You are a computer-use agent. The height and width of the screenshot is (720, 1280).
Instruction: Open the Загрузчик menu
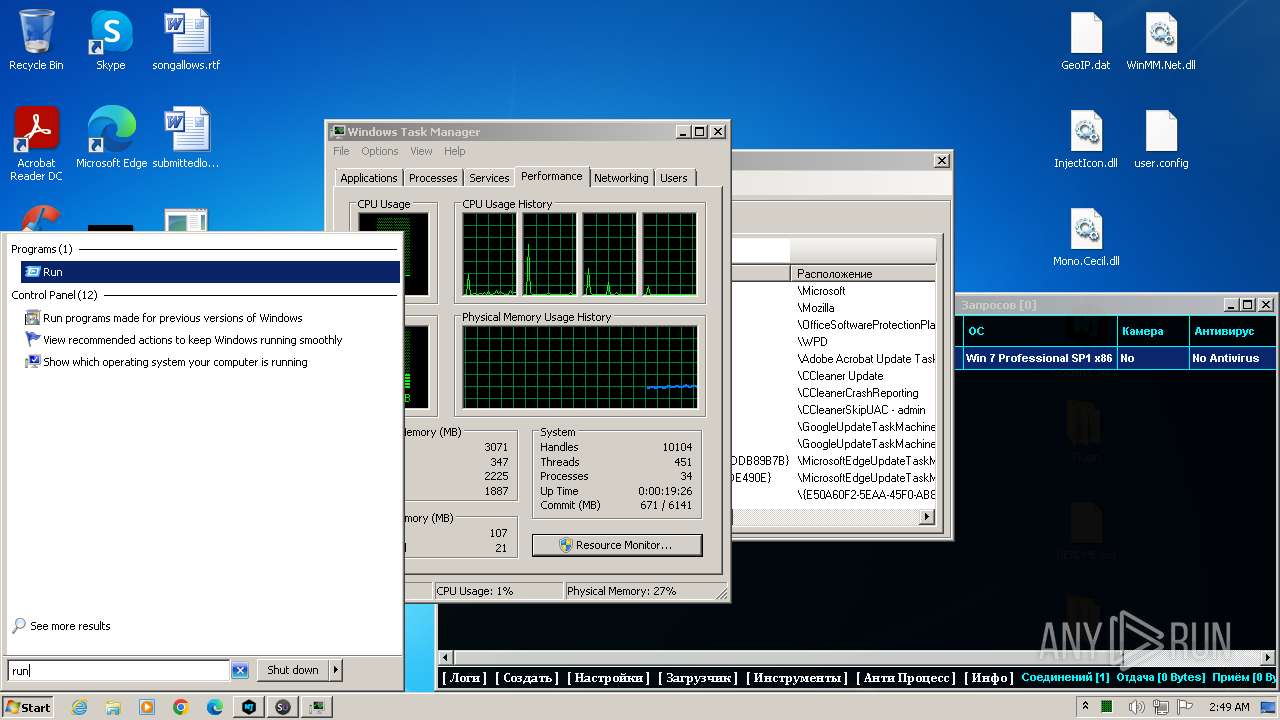(x=698, y=678)
